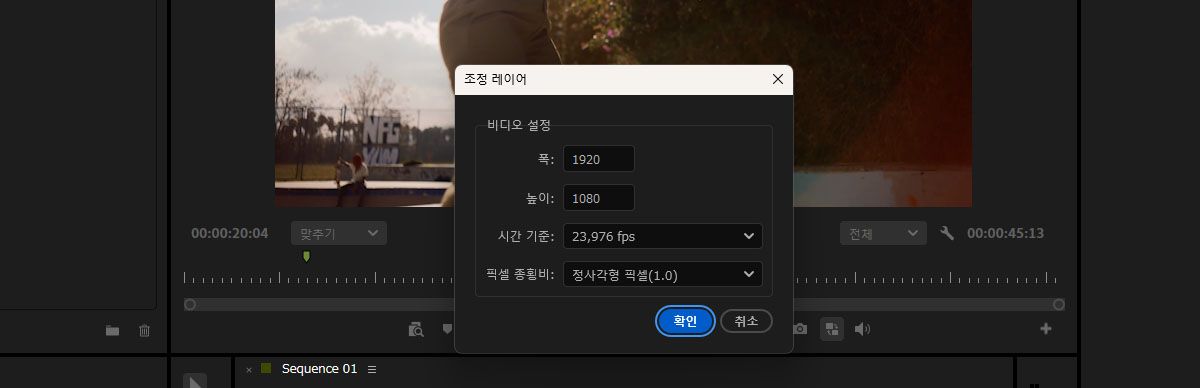Open the 맞추기 zoom level dropdown
Image resolution: width=1200 pixels, height=388 pixels.
coord(339,233)
